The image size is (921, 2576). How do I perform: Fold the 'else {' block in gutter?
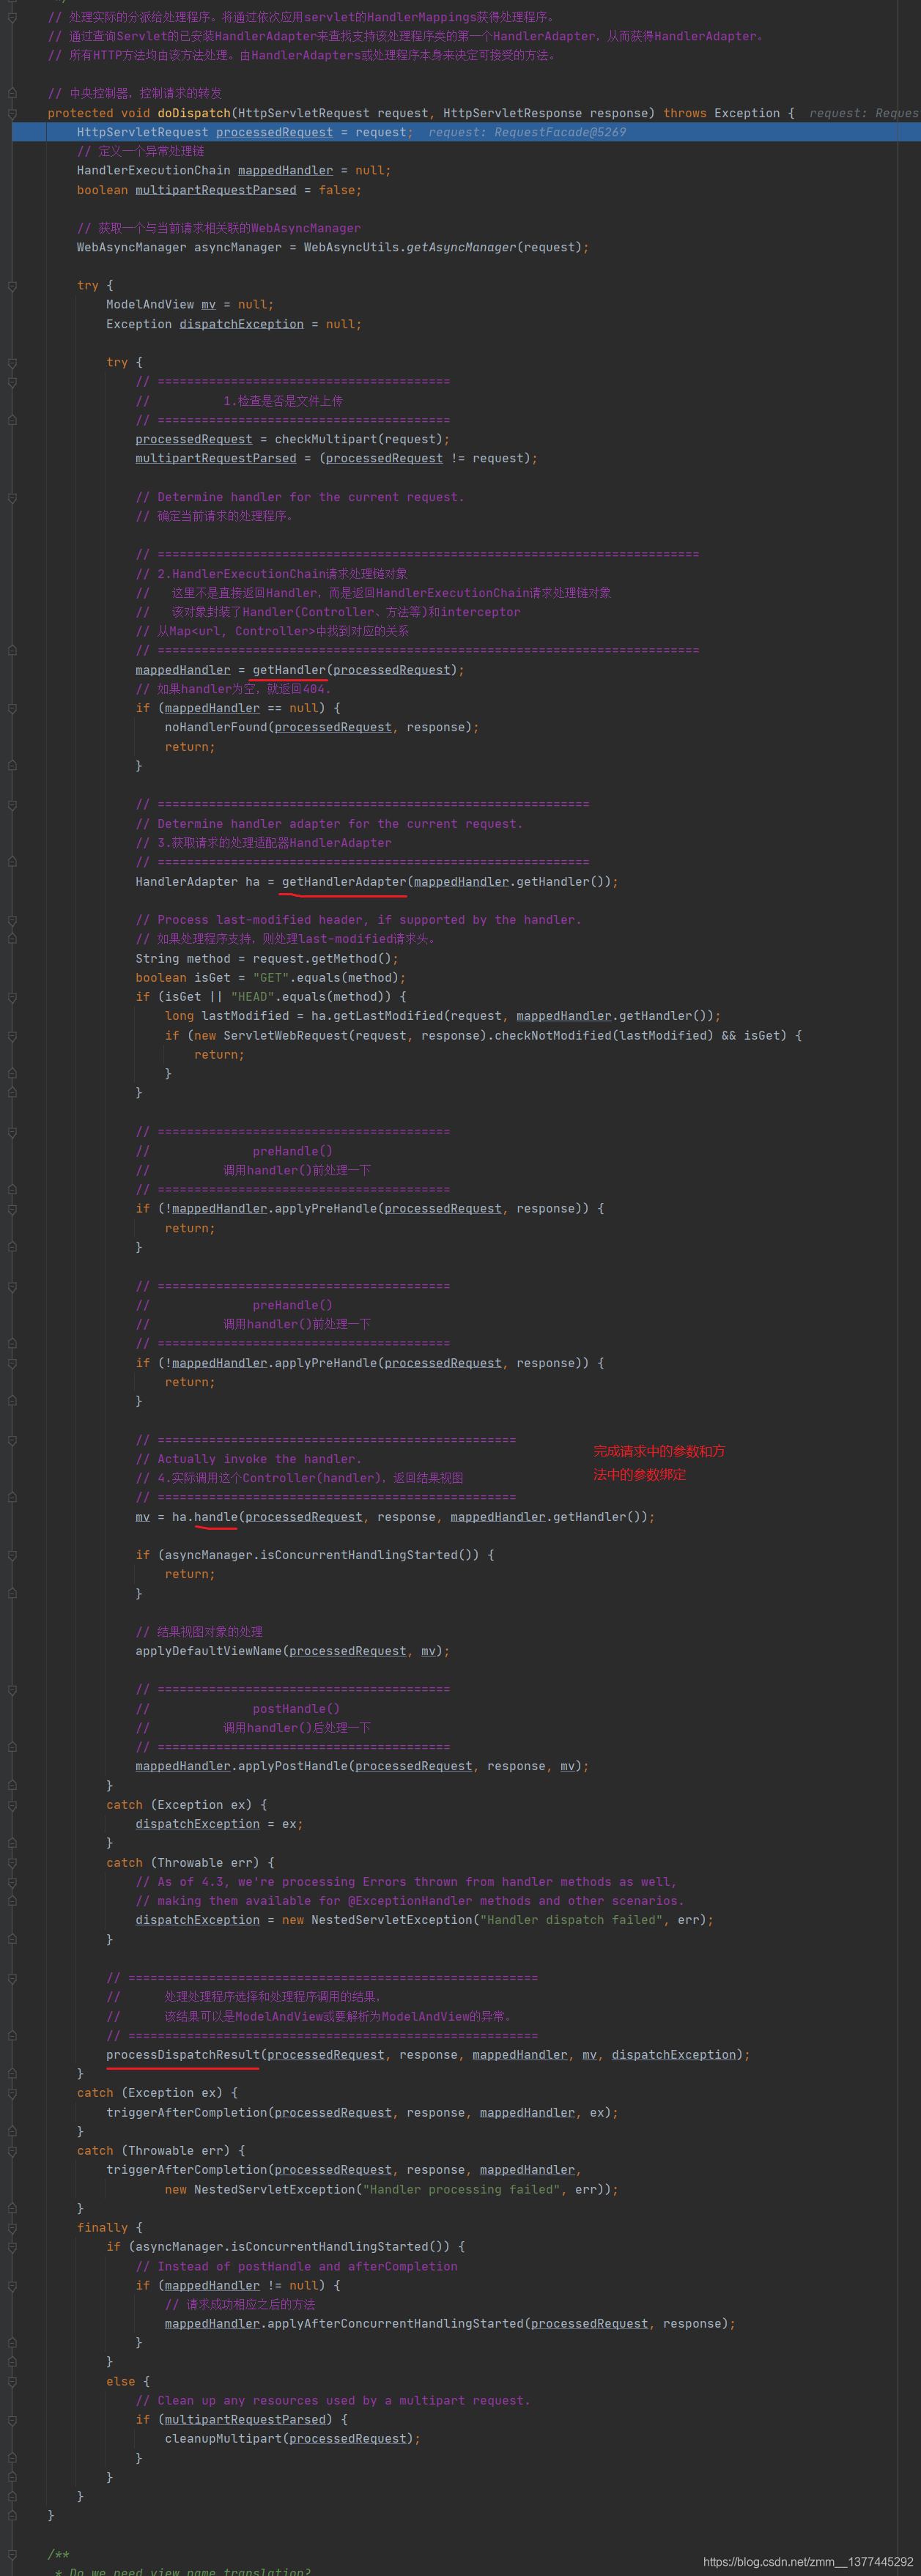click(x=12, y=2381)
